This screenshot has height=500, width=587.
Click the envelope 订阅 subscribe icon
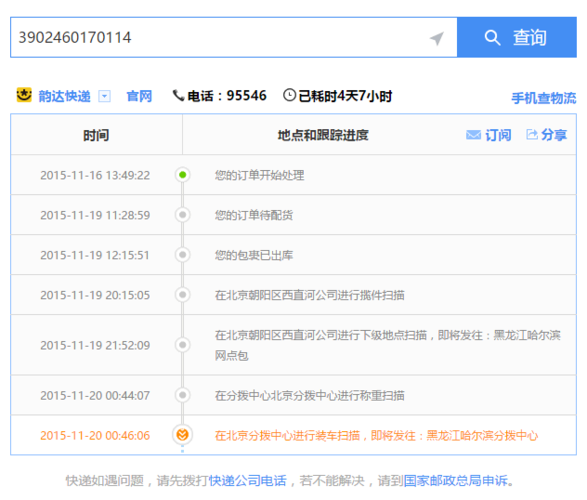pos(473,134)
